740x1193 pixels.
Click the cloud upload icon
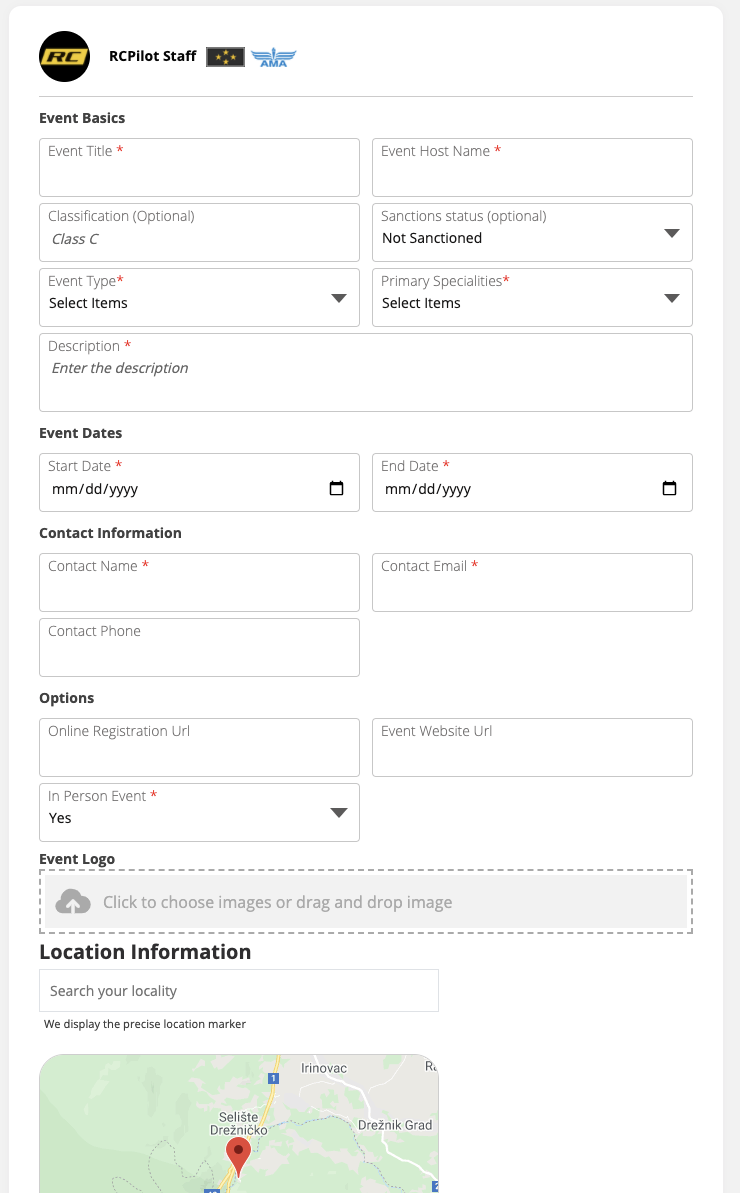(x=73, y=902)
